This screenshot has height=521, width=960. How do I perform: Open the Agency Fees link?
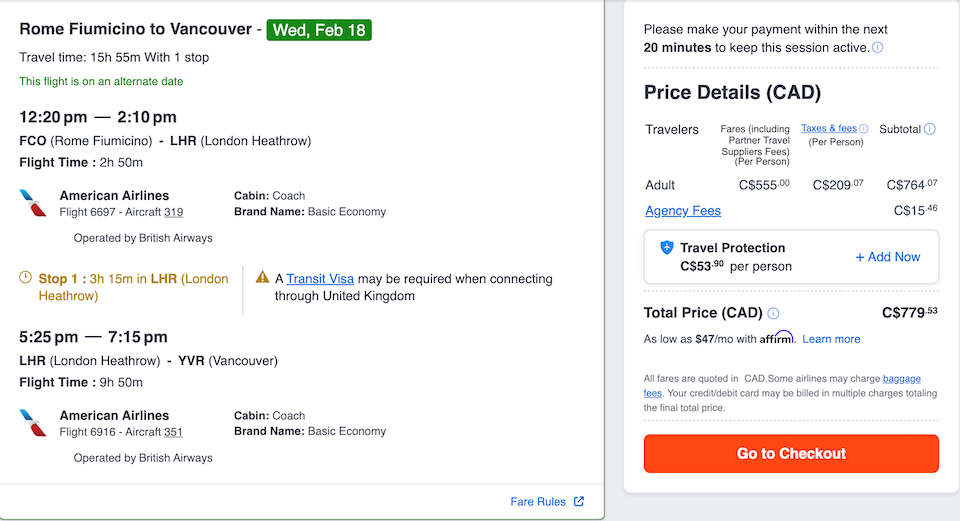click(x=683, y=211)
